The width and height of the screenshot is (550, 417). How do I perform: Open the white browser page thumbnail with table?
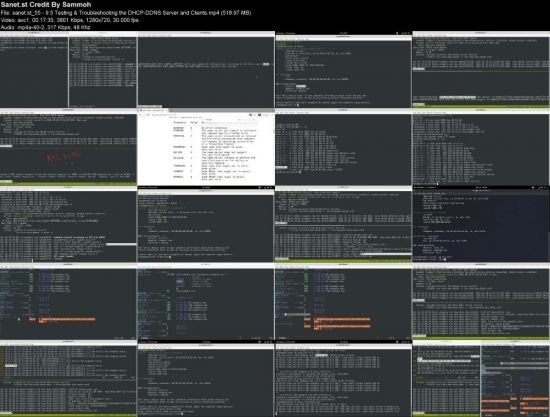tap(206, 147)
